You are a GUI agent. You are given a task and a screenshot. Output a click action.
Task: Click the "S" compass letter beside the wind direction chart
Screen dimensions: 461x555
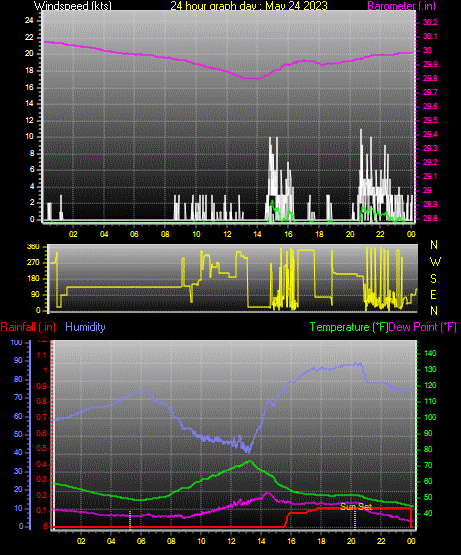(x=433, y=279)
